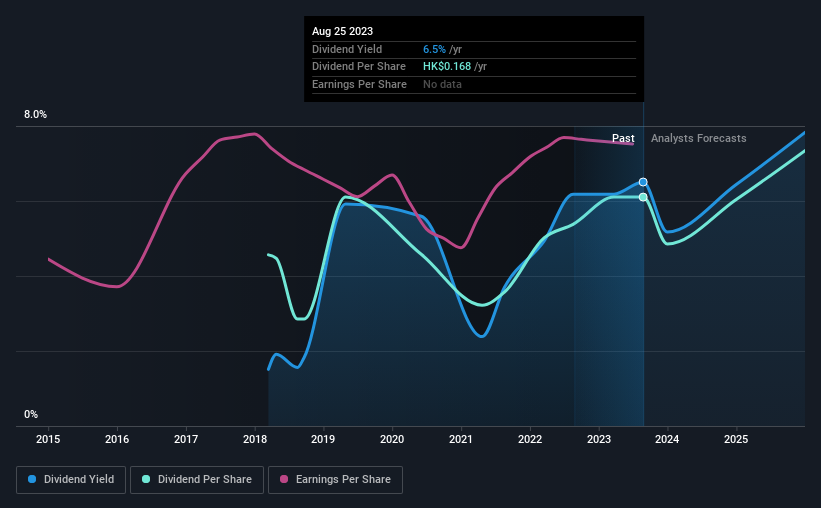Click the 2021 x-axis label
Viewport: 821px width, 508px height.
pos(461,439)
